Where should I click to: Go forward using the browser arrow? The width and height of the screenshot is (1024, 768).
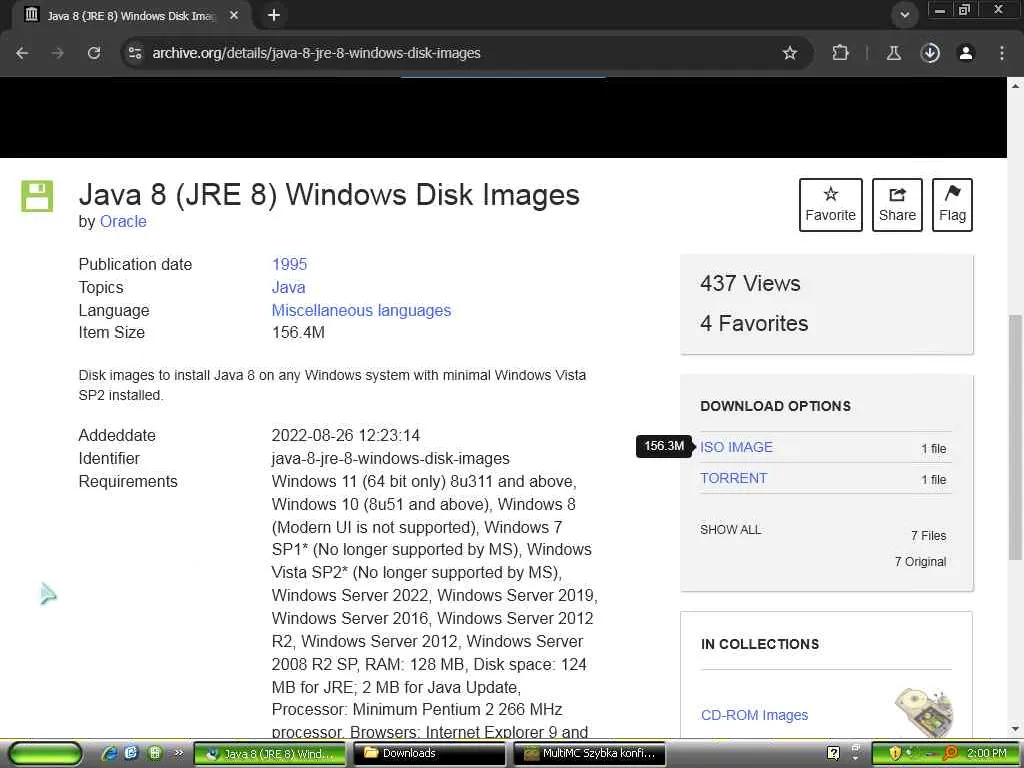tap(57, 53)
